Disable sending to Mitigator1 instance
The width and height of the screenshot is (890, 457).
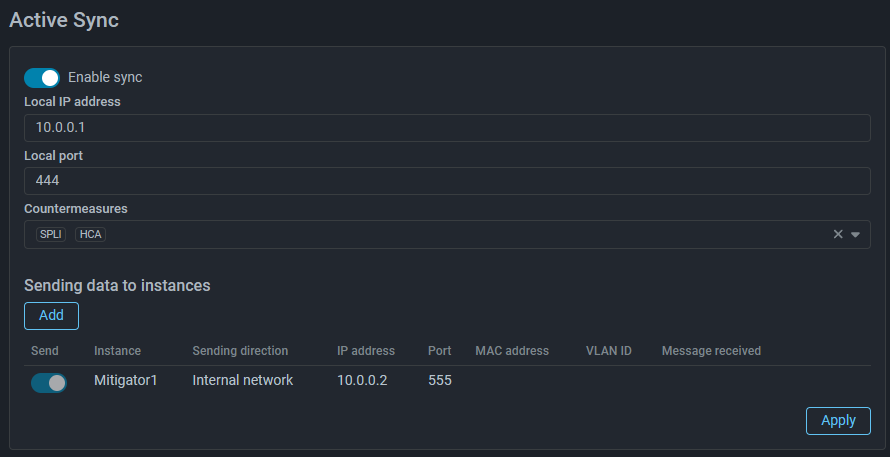click(x=49, y=383)
